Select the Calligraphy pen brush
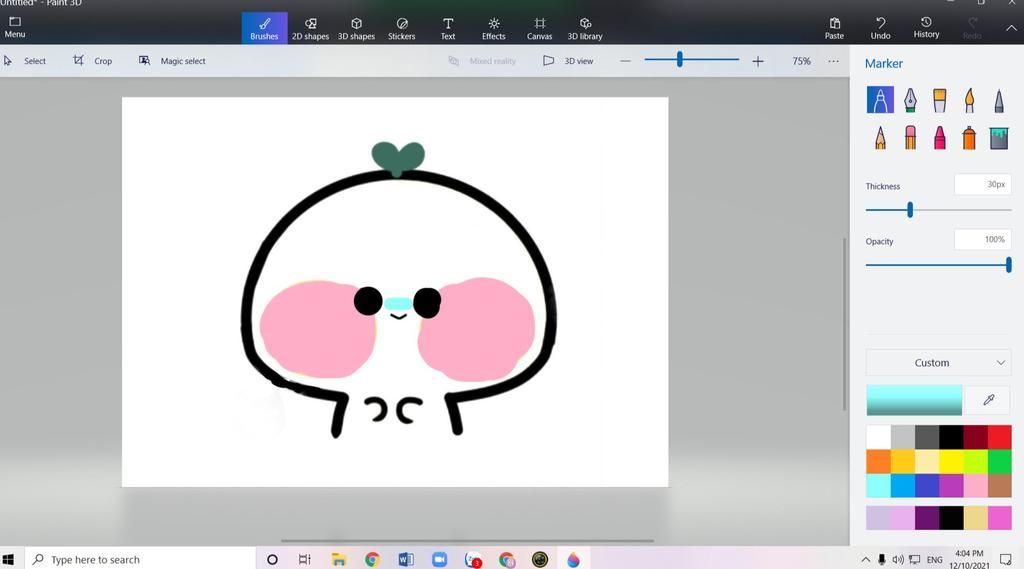The height and width of the screenshot is (569, 1024). pyautogui.click(x=910, y=100)
